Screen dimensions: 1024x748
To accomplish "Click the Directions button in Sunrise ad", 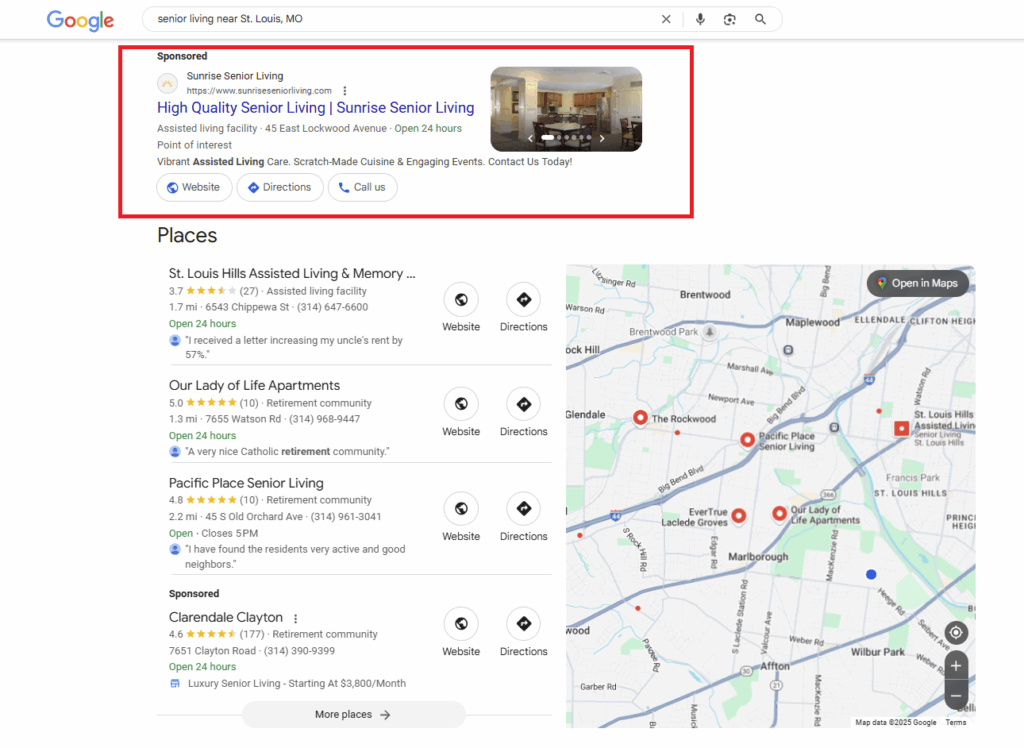I will coord(280,187).
